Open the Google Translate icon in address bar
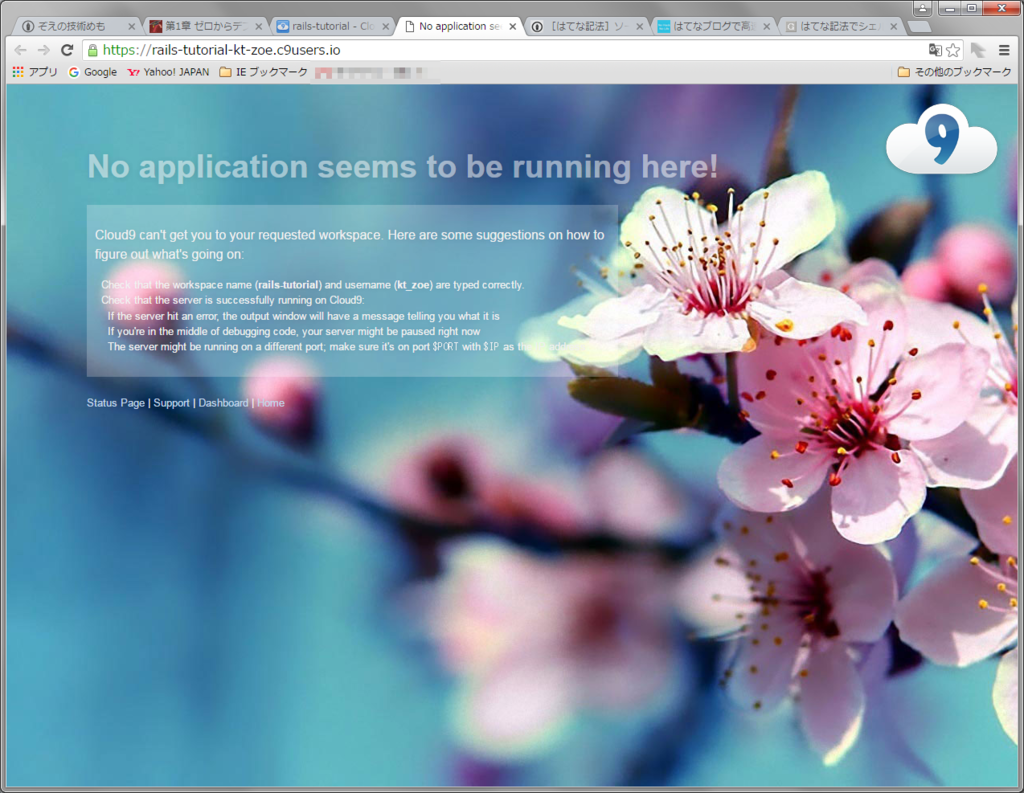This screenshot has height=793, width=1024. point(935,50)
